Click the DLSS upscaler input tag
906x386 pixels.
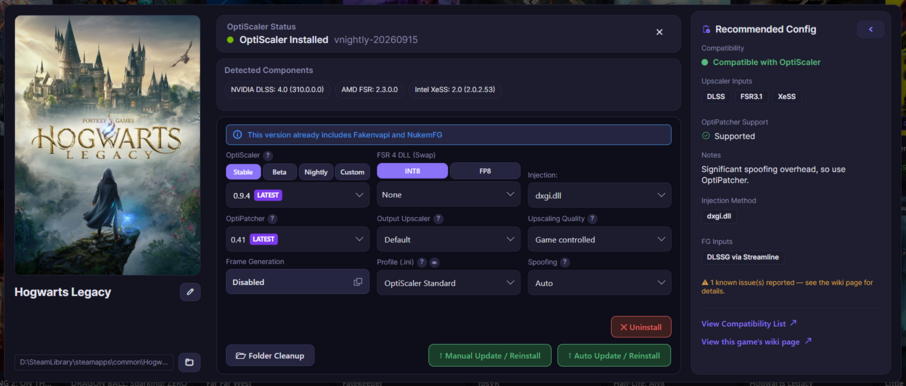(x=715, y=96)
